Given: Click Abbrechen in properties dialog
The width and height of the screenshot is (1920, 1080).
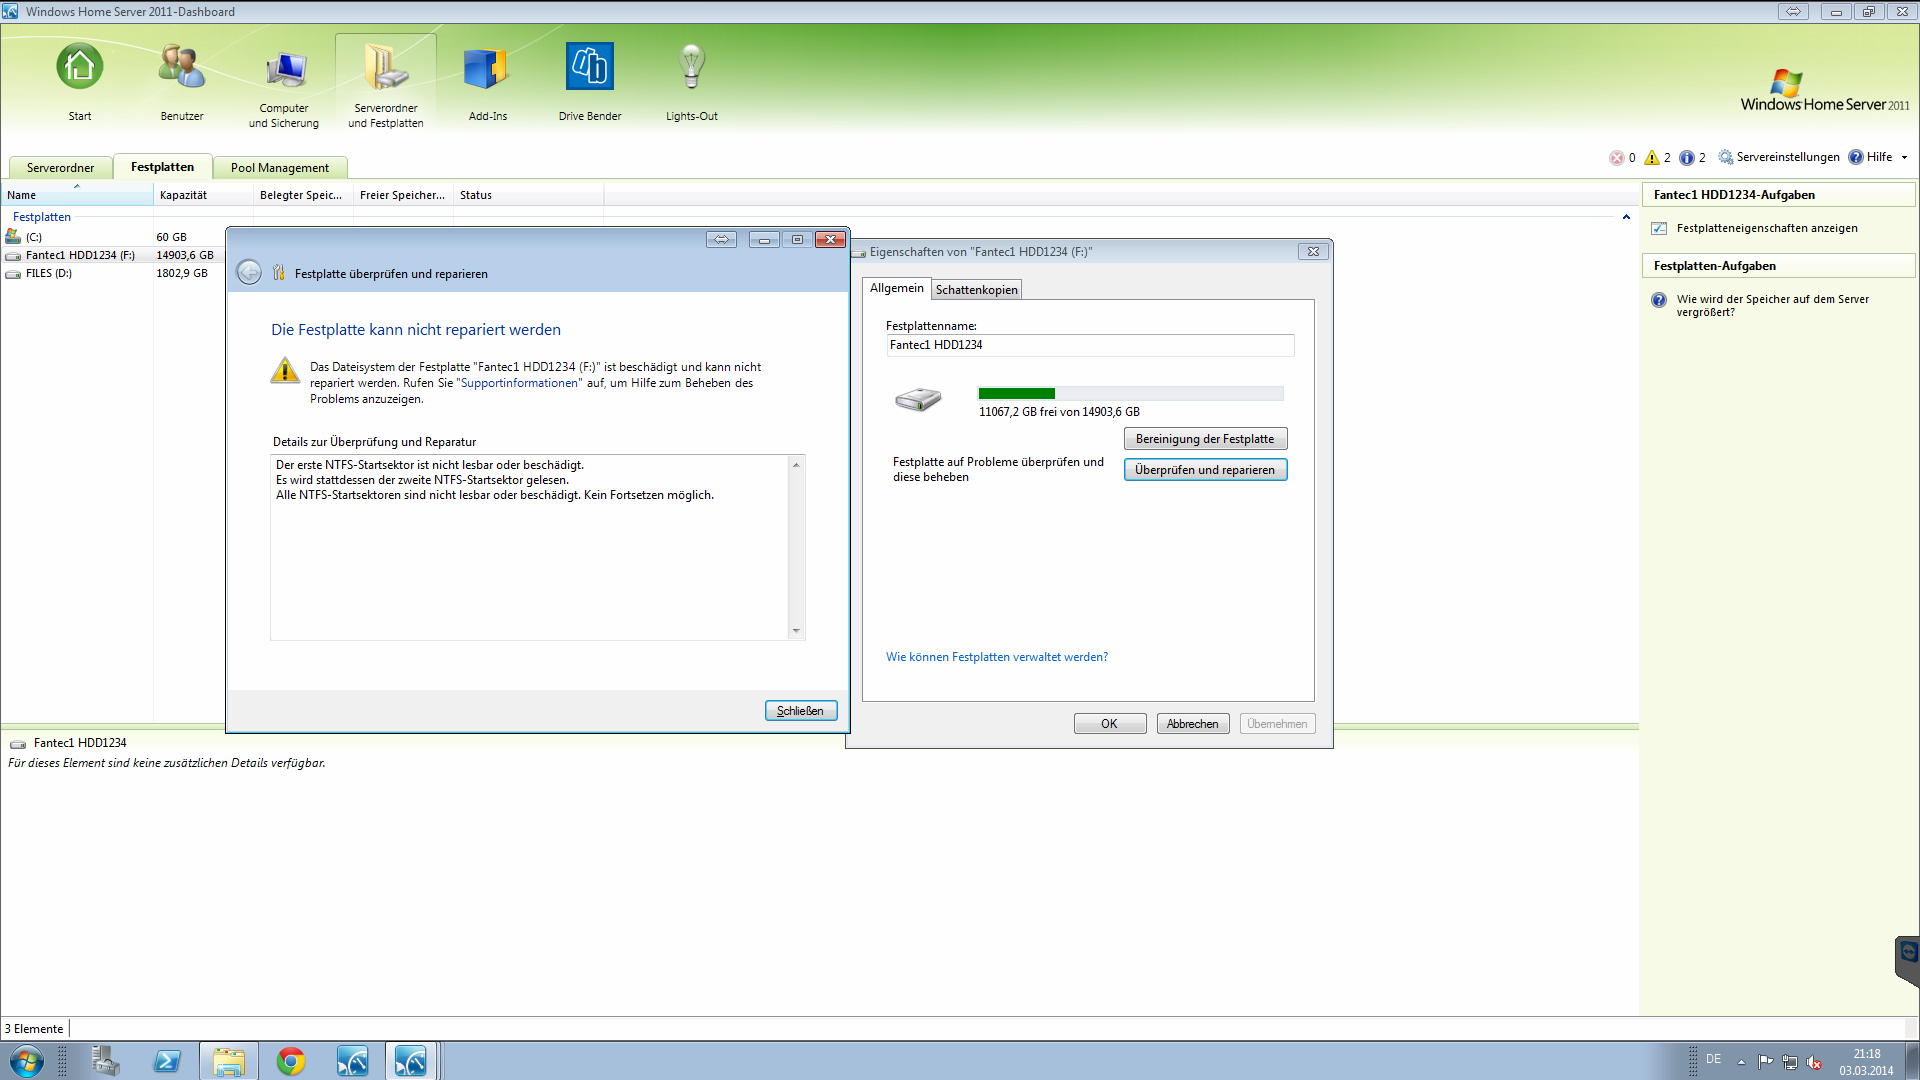Looking at the screenshot, I should [x=1193, y=724].
